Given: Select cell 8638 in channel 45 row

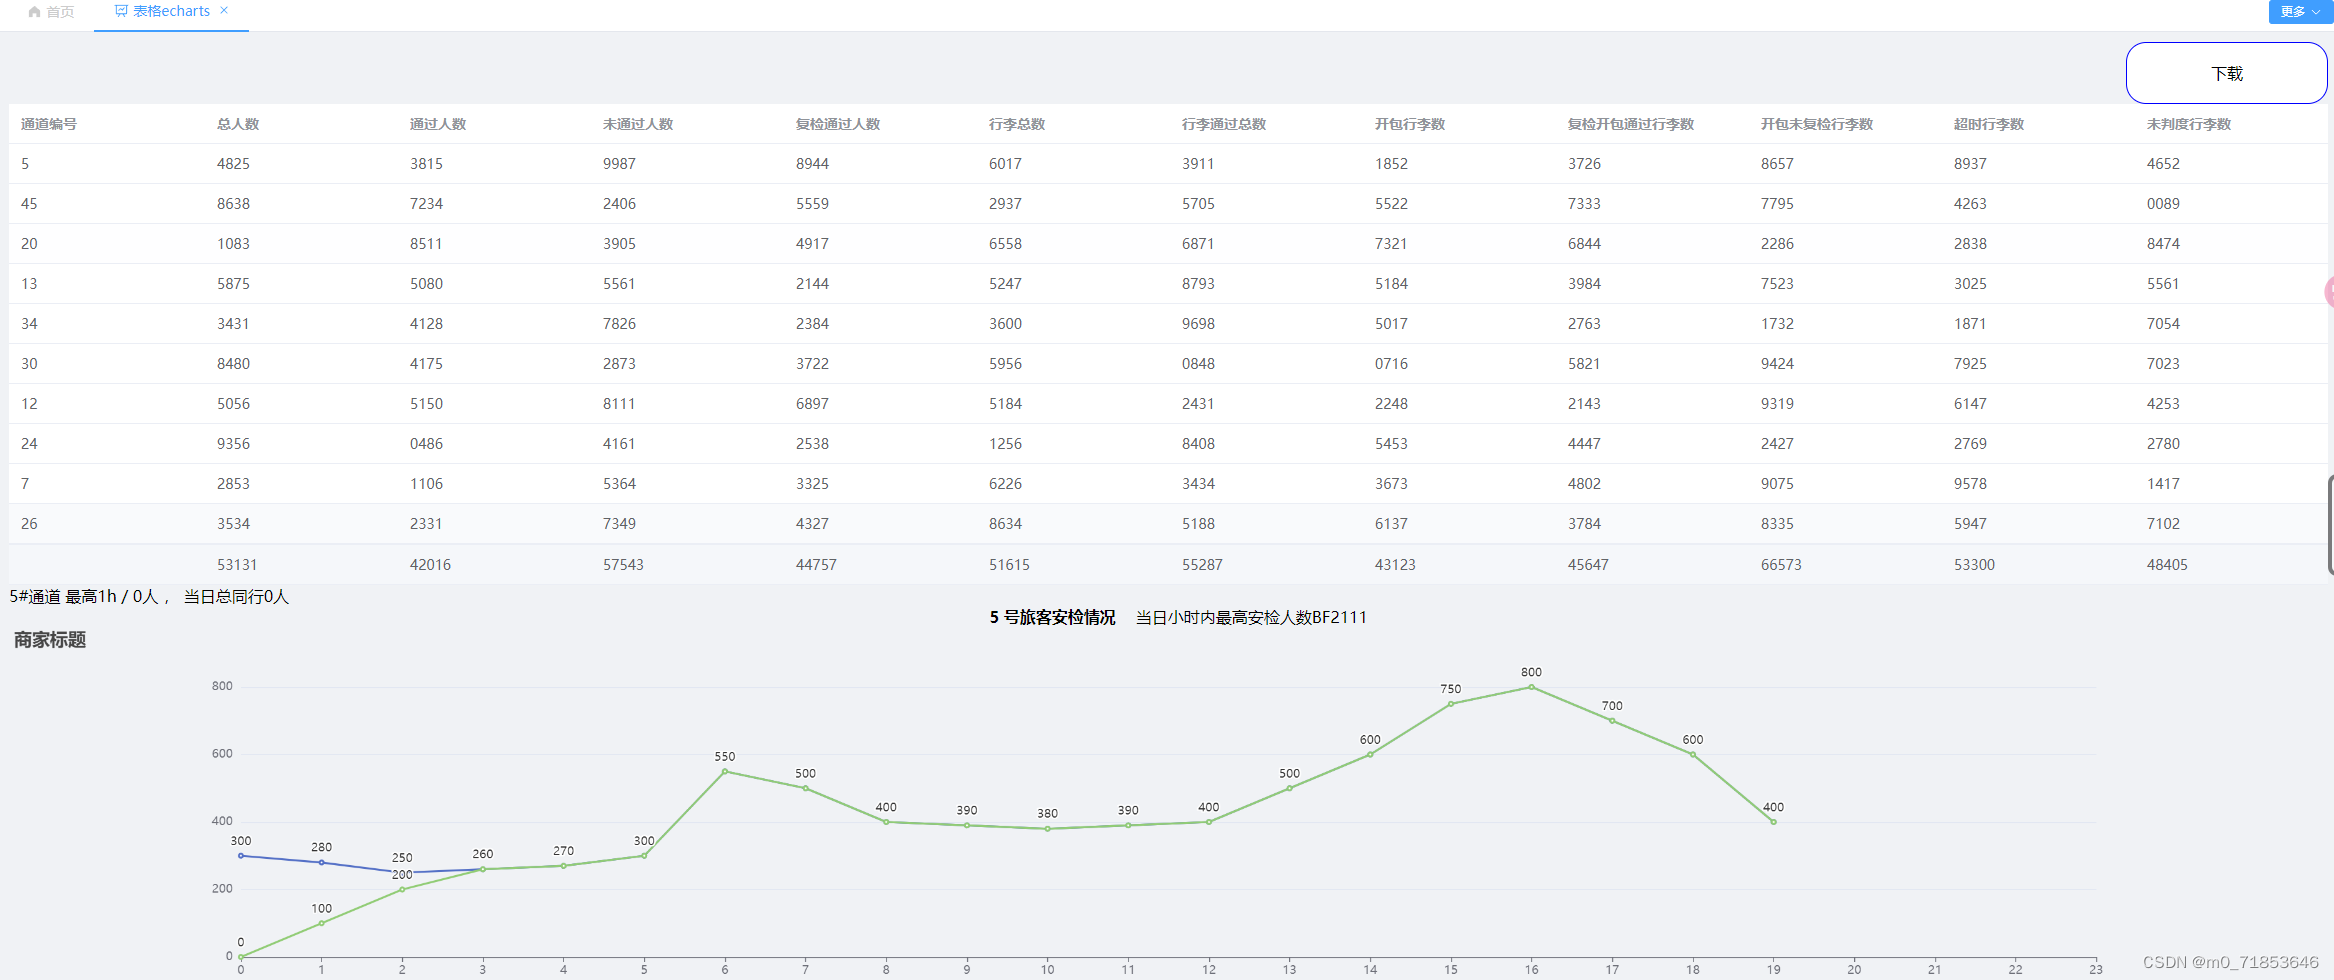Looking at the screenshot, I should point(233,204).
